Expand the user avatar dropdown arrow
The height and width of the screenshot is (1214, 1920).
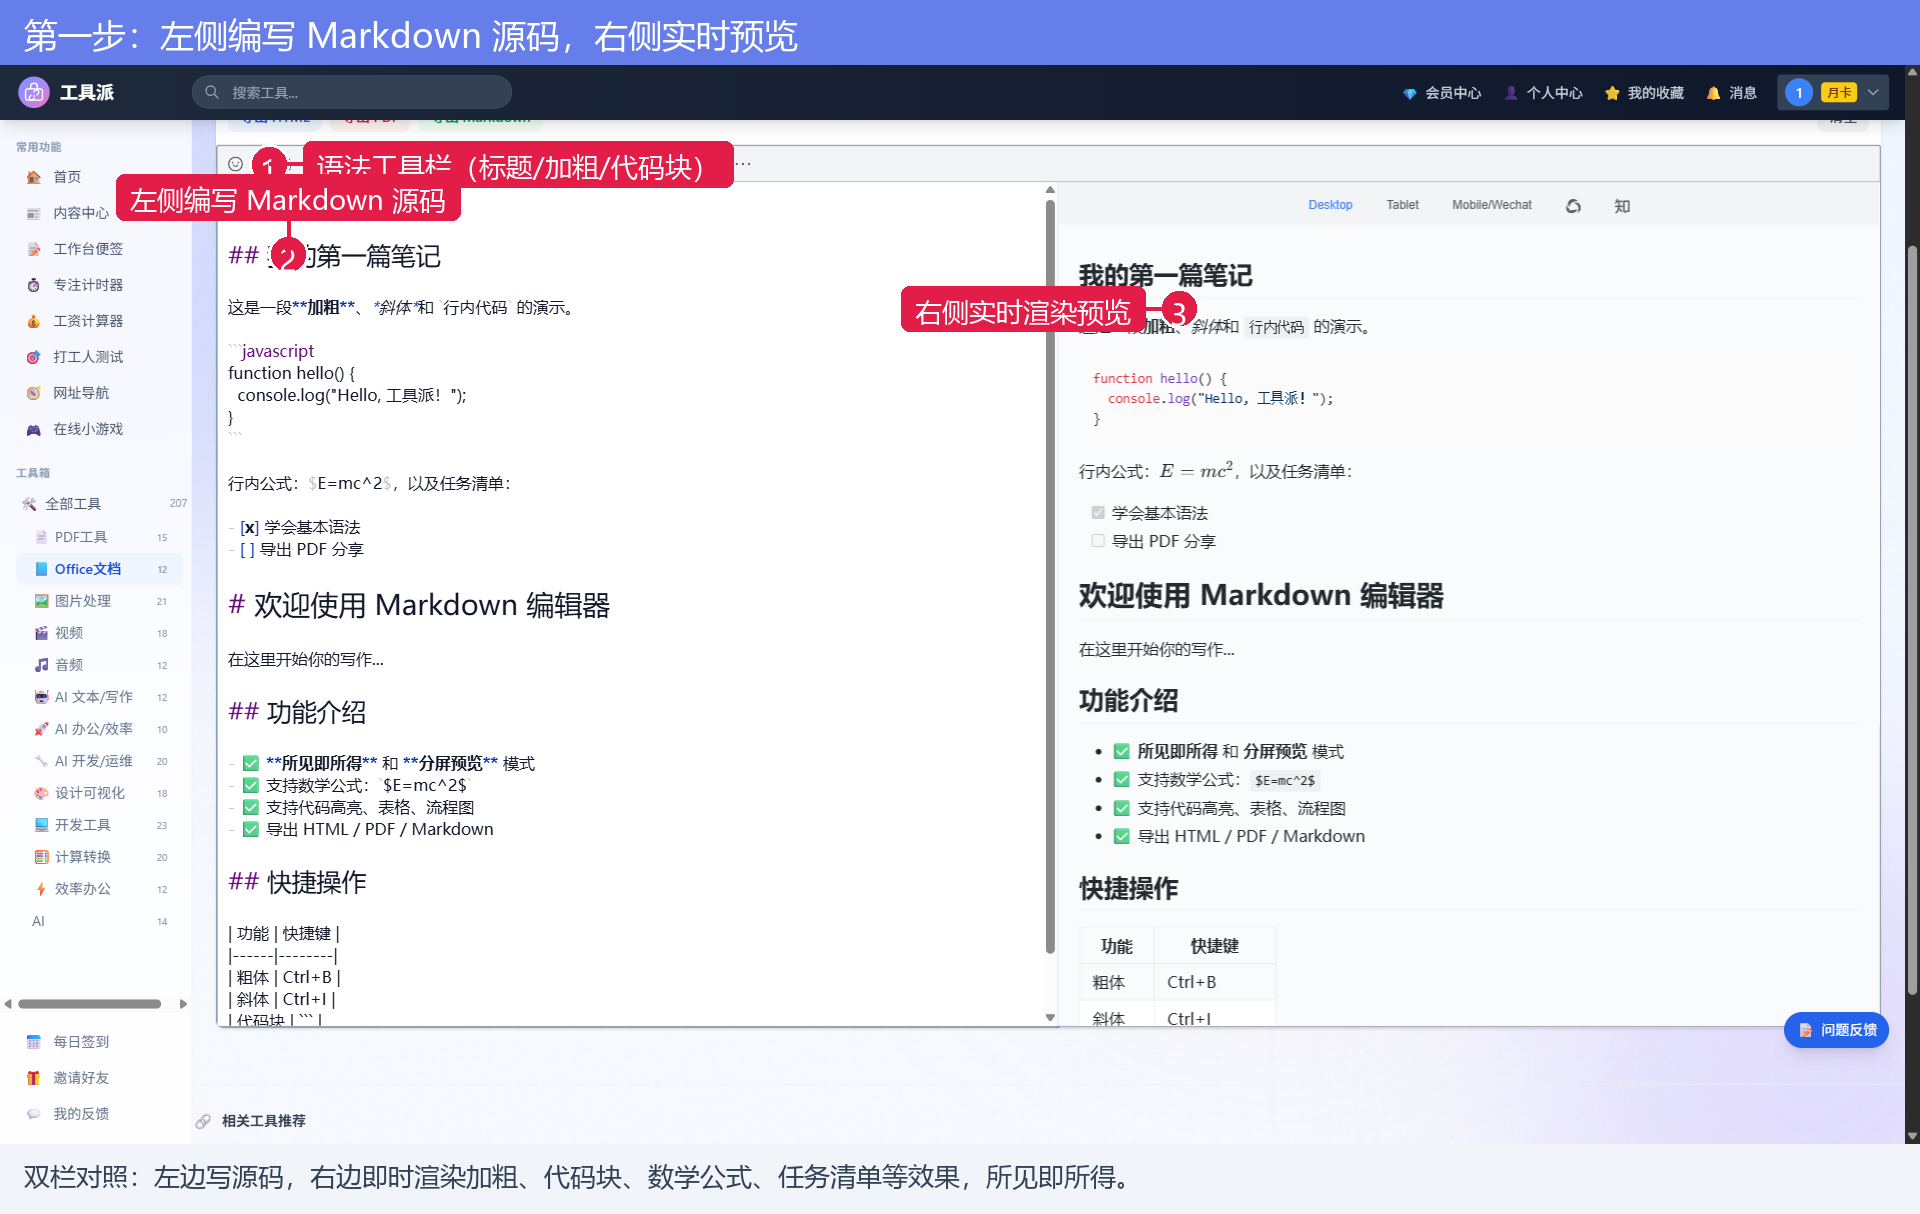click(1873, 93)
